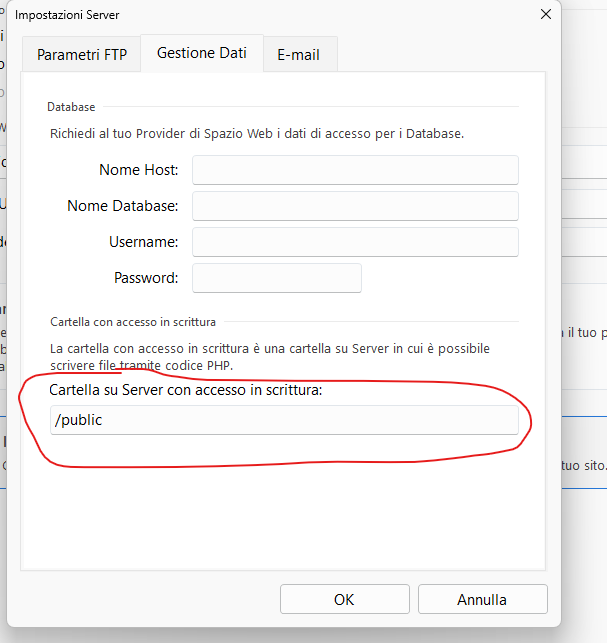The image size is (607, 643).
Task: Click the /public server folder field
Action: pos(285,420)
